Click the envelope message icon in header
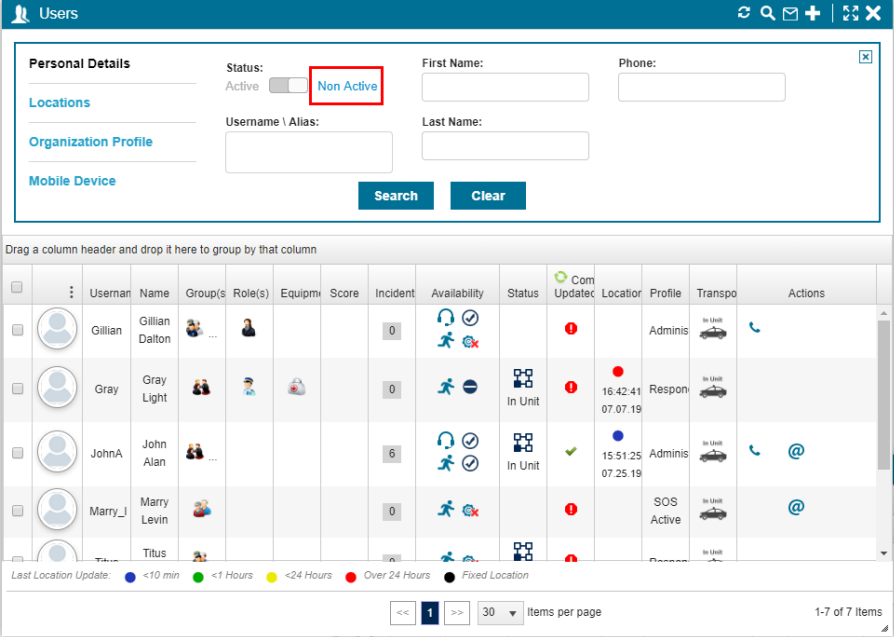 point(790,14)
